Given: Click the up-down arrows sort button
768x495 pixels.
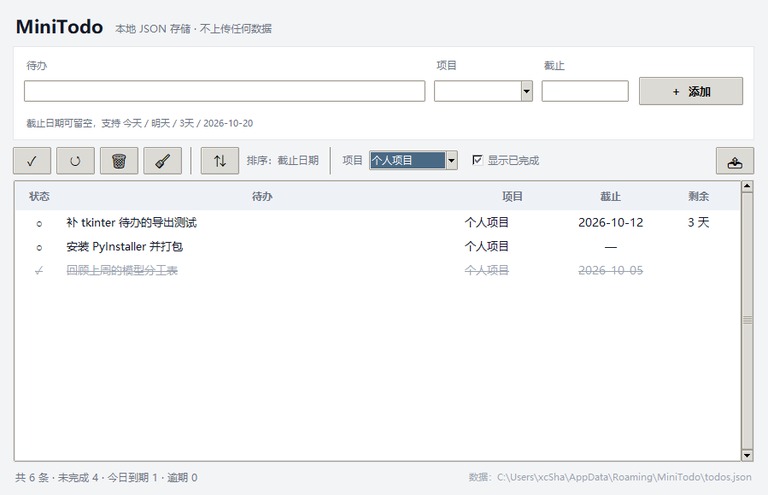Looking at the screenshot, I should (x=220, y=161).
